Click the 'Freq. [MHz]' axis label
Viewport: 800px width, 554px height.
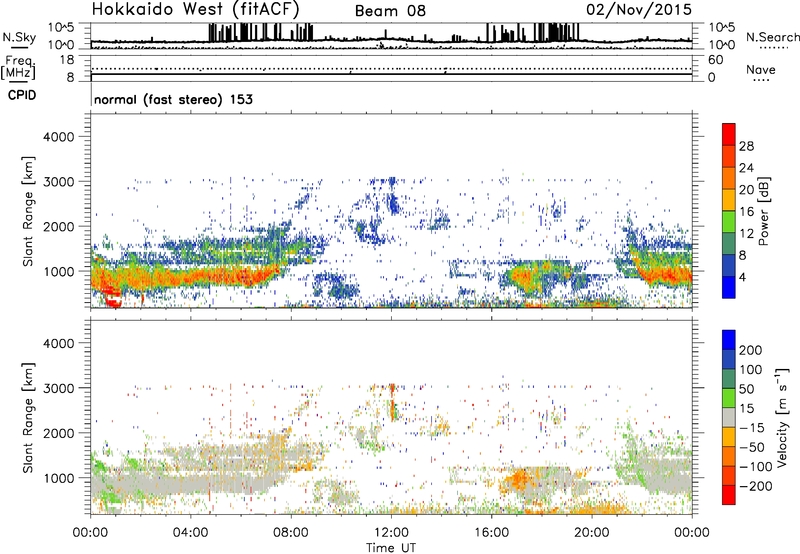tap(19, 68)
